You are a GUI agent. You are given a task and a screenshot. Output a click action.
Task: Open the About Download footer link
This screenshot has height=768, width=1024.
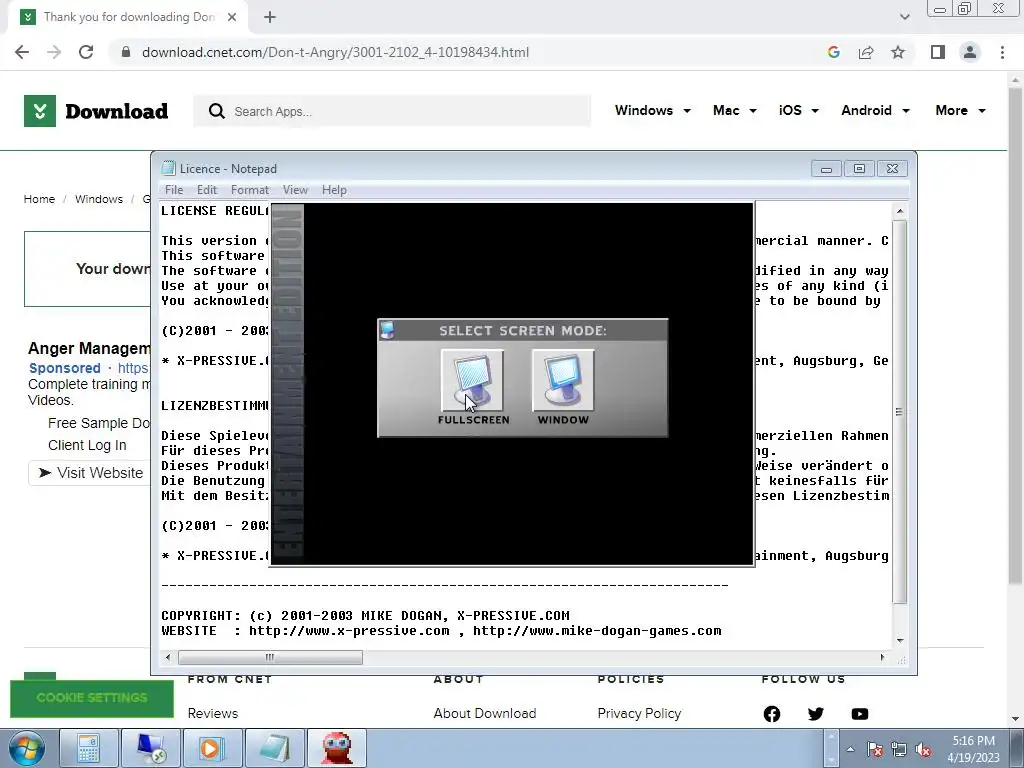pyautogui.click(x=485, y=714)
